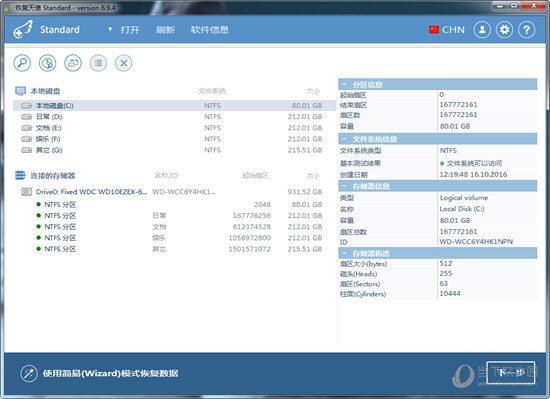Open the settings gear icon
The width and height of the screenshot is (550, 399).
pos(504,30)
